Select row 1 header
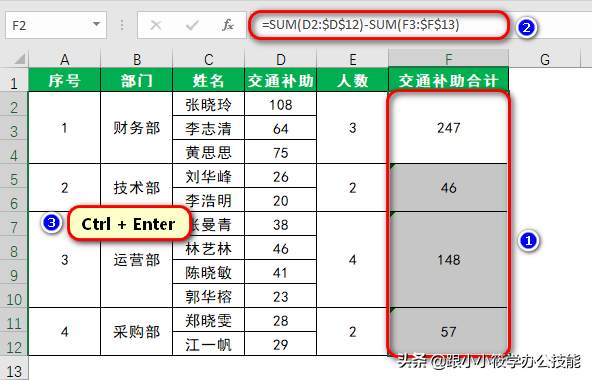 [x=14, y=80]
